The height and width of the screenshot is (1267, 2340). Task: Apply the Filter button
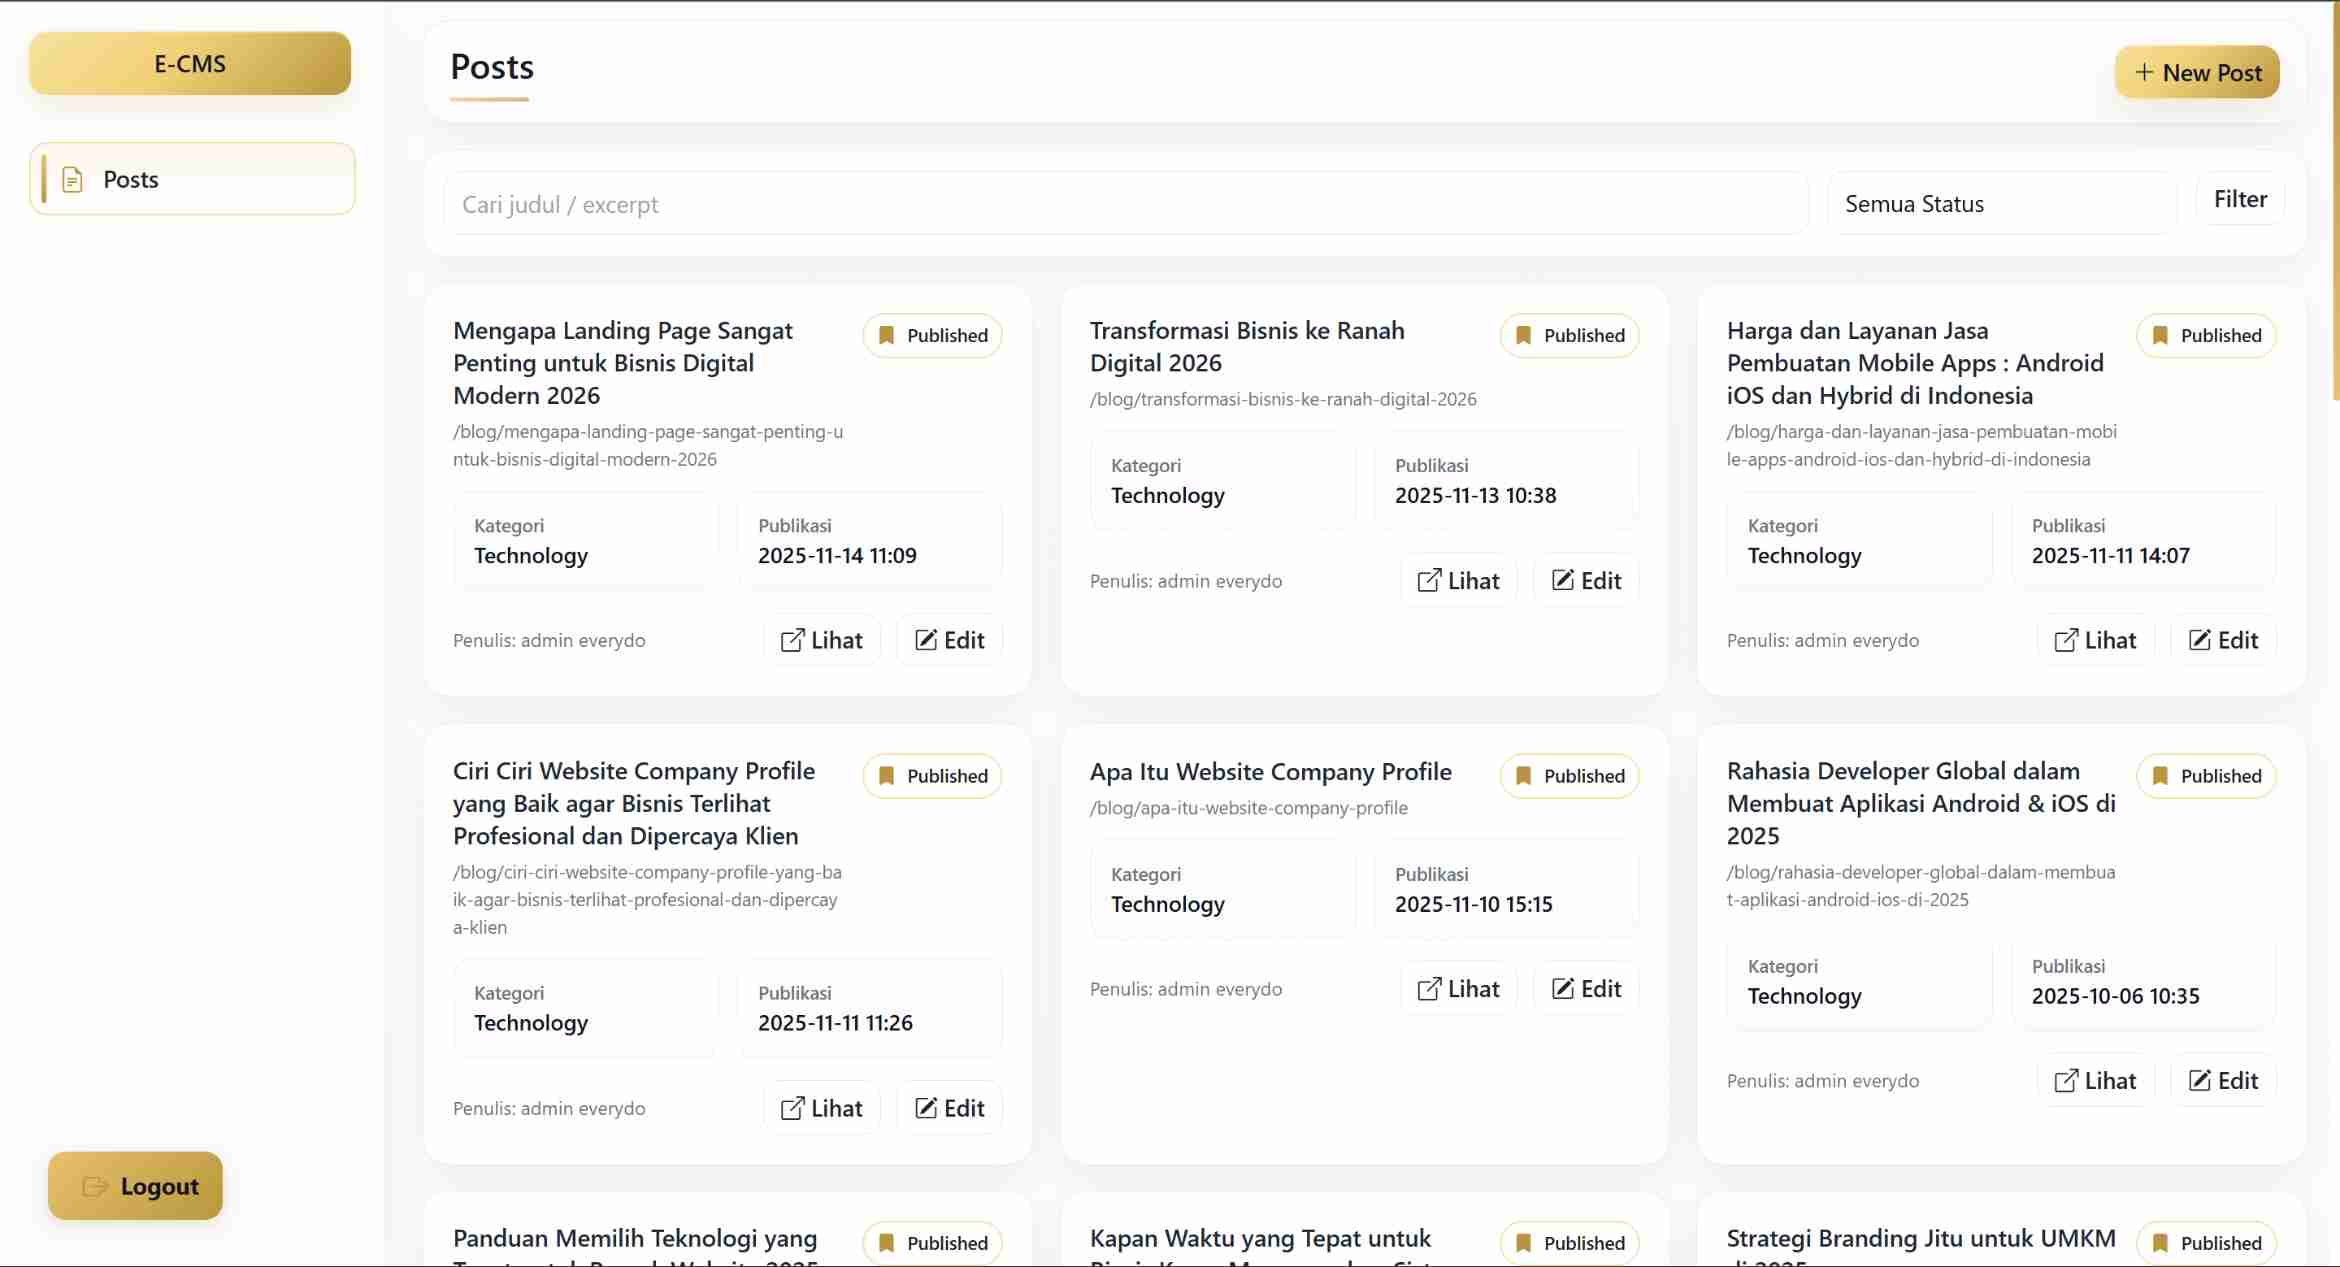(2240, 199)
